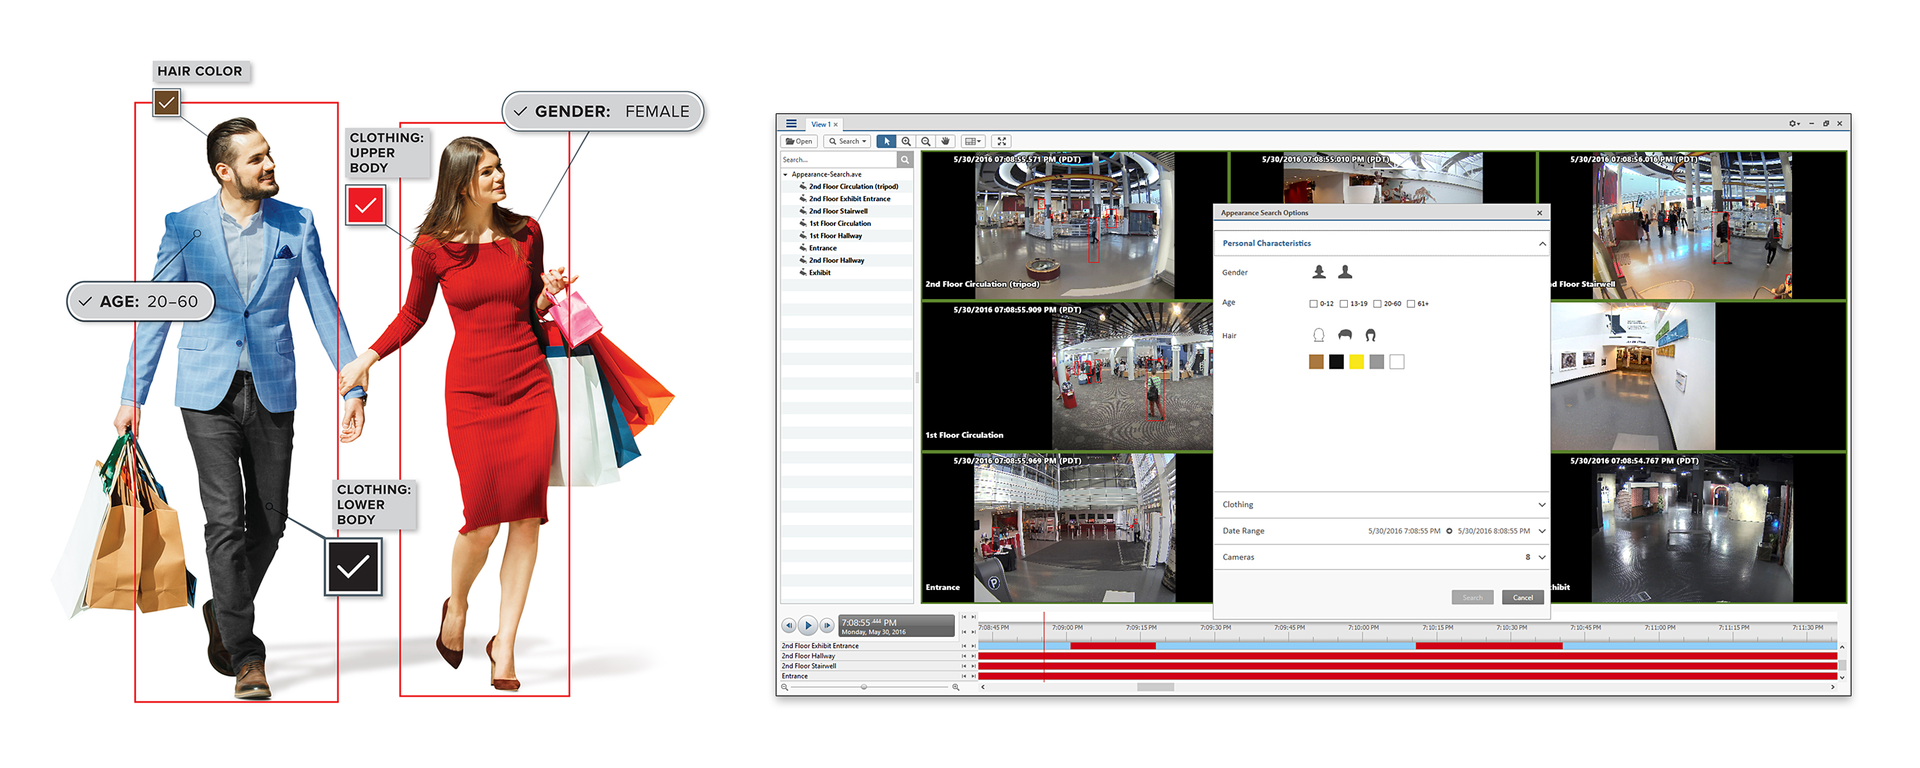Choose the long hair style icon
1920x768 pixels.
click(1370, 335)
